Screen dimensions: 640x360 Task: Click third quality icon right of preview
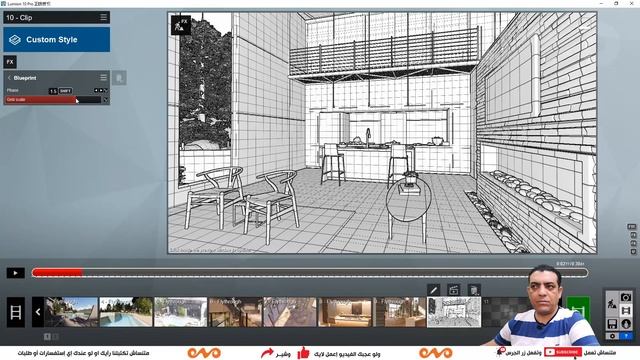pos(633,243)
